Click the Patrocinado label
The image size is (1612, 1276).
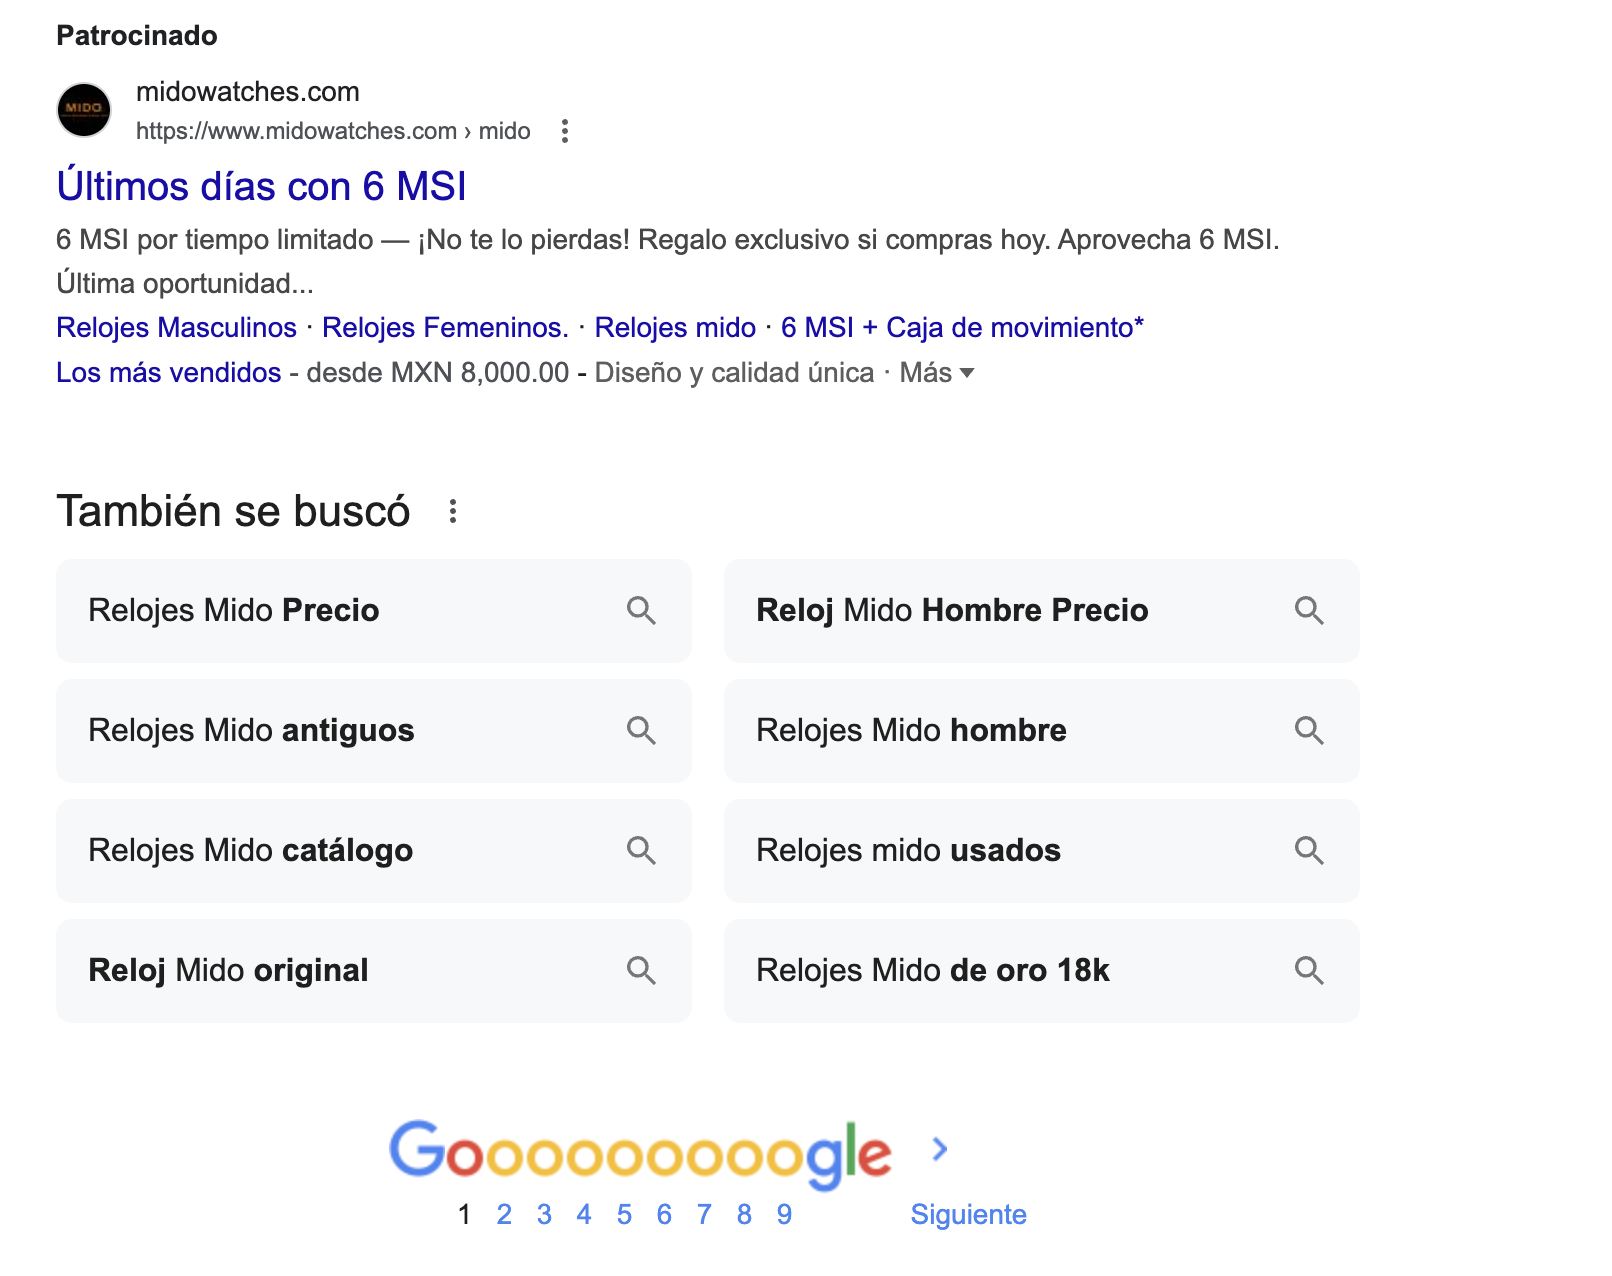point(137,36)
